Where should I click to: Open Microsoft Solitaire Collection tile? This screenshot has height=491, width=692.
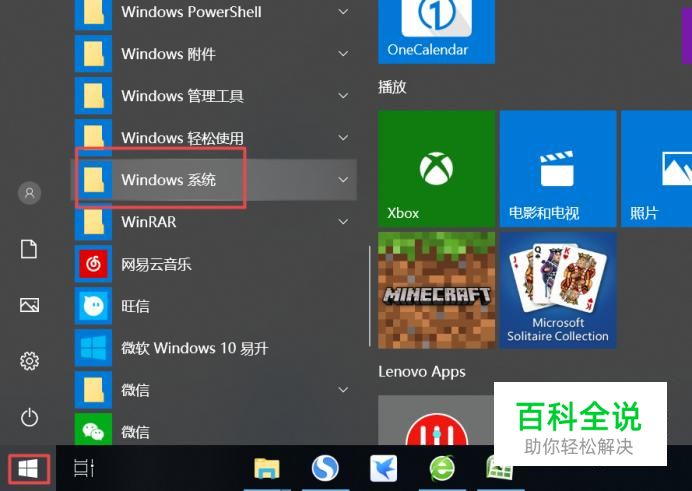558,290
